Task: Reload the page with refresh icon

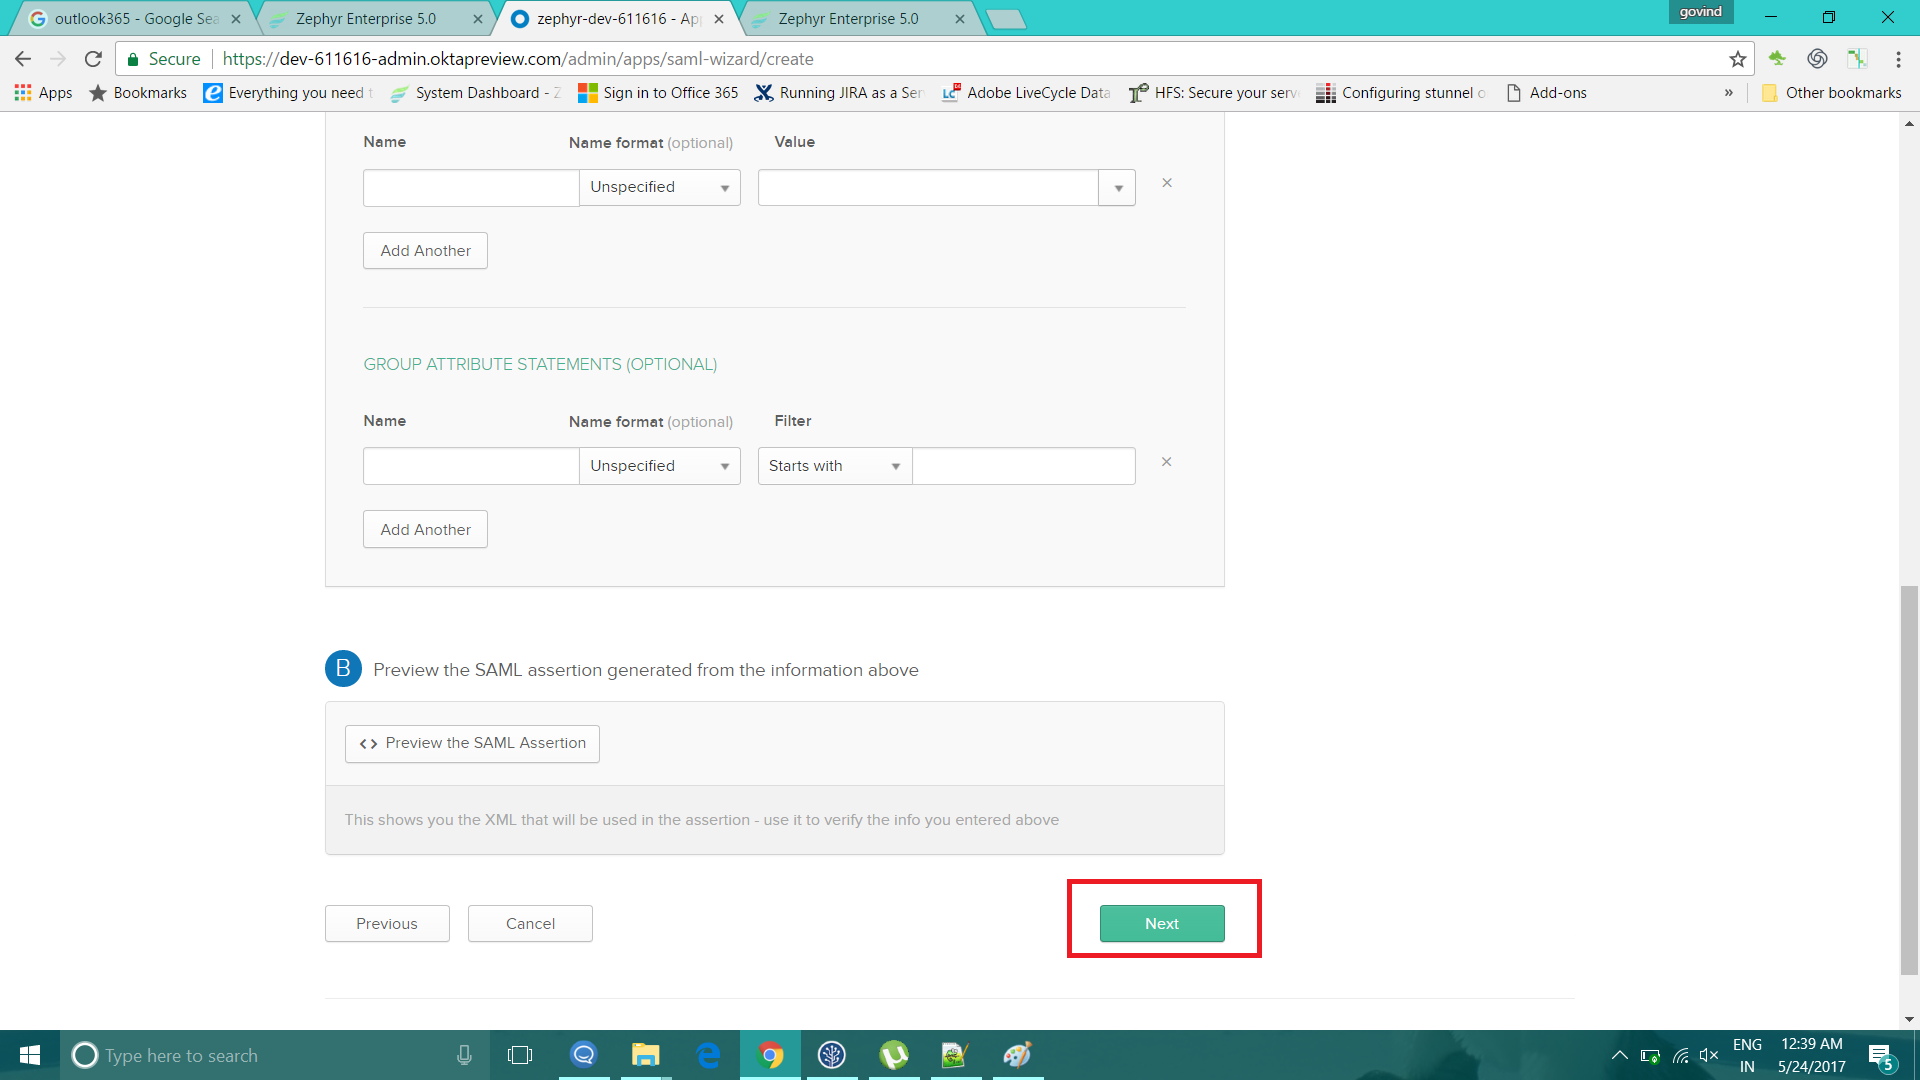Action: click(93, 59)
